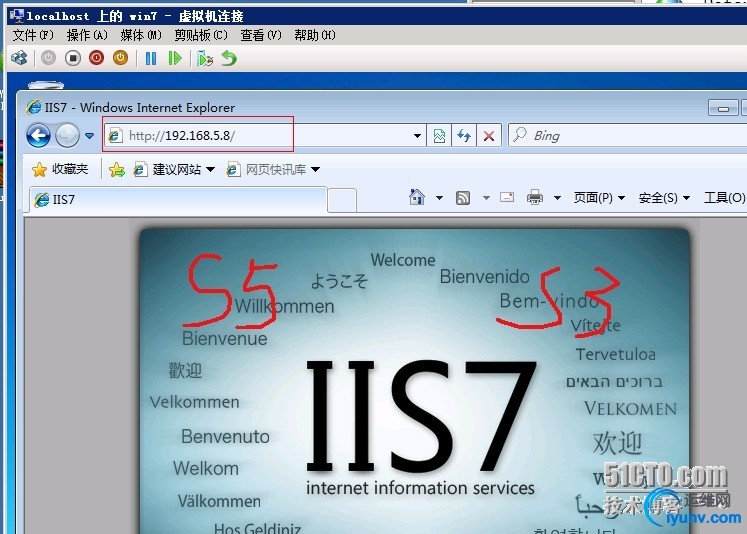
Task: Click the greyed Start VM power icon
Action: click(x=49, y=58)
